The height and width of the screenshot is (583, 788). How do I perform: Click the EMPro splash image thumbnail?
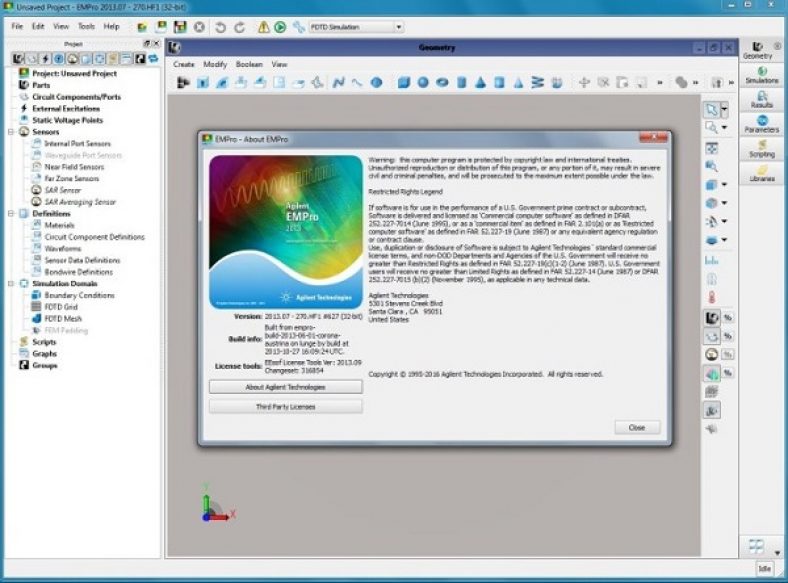tap(285, 232)
